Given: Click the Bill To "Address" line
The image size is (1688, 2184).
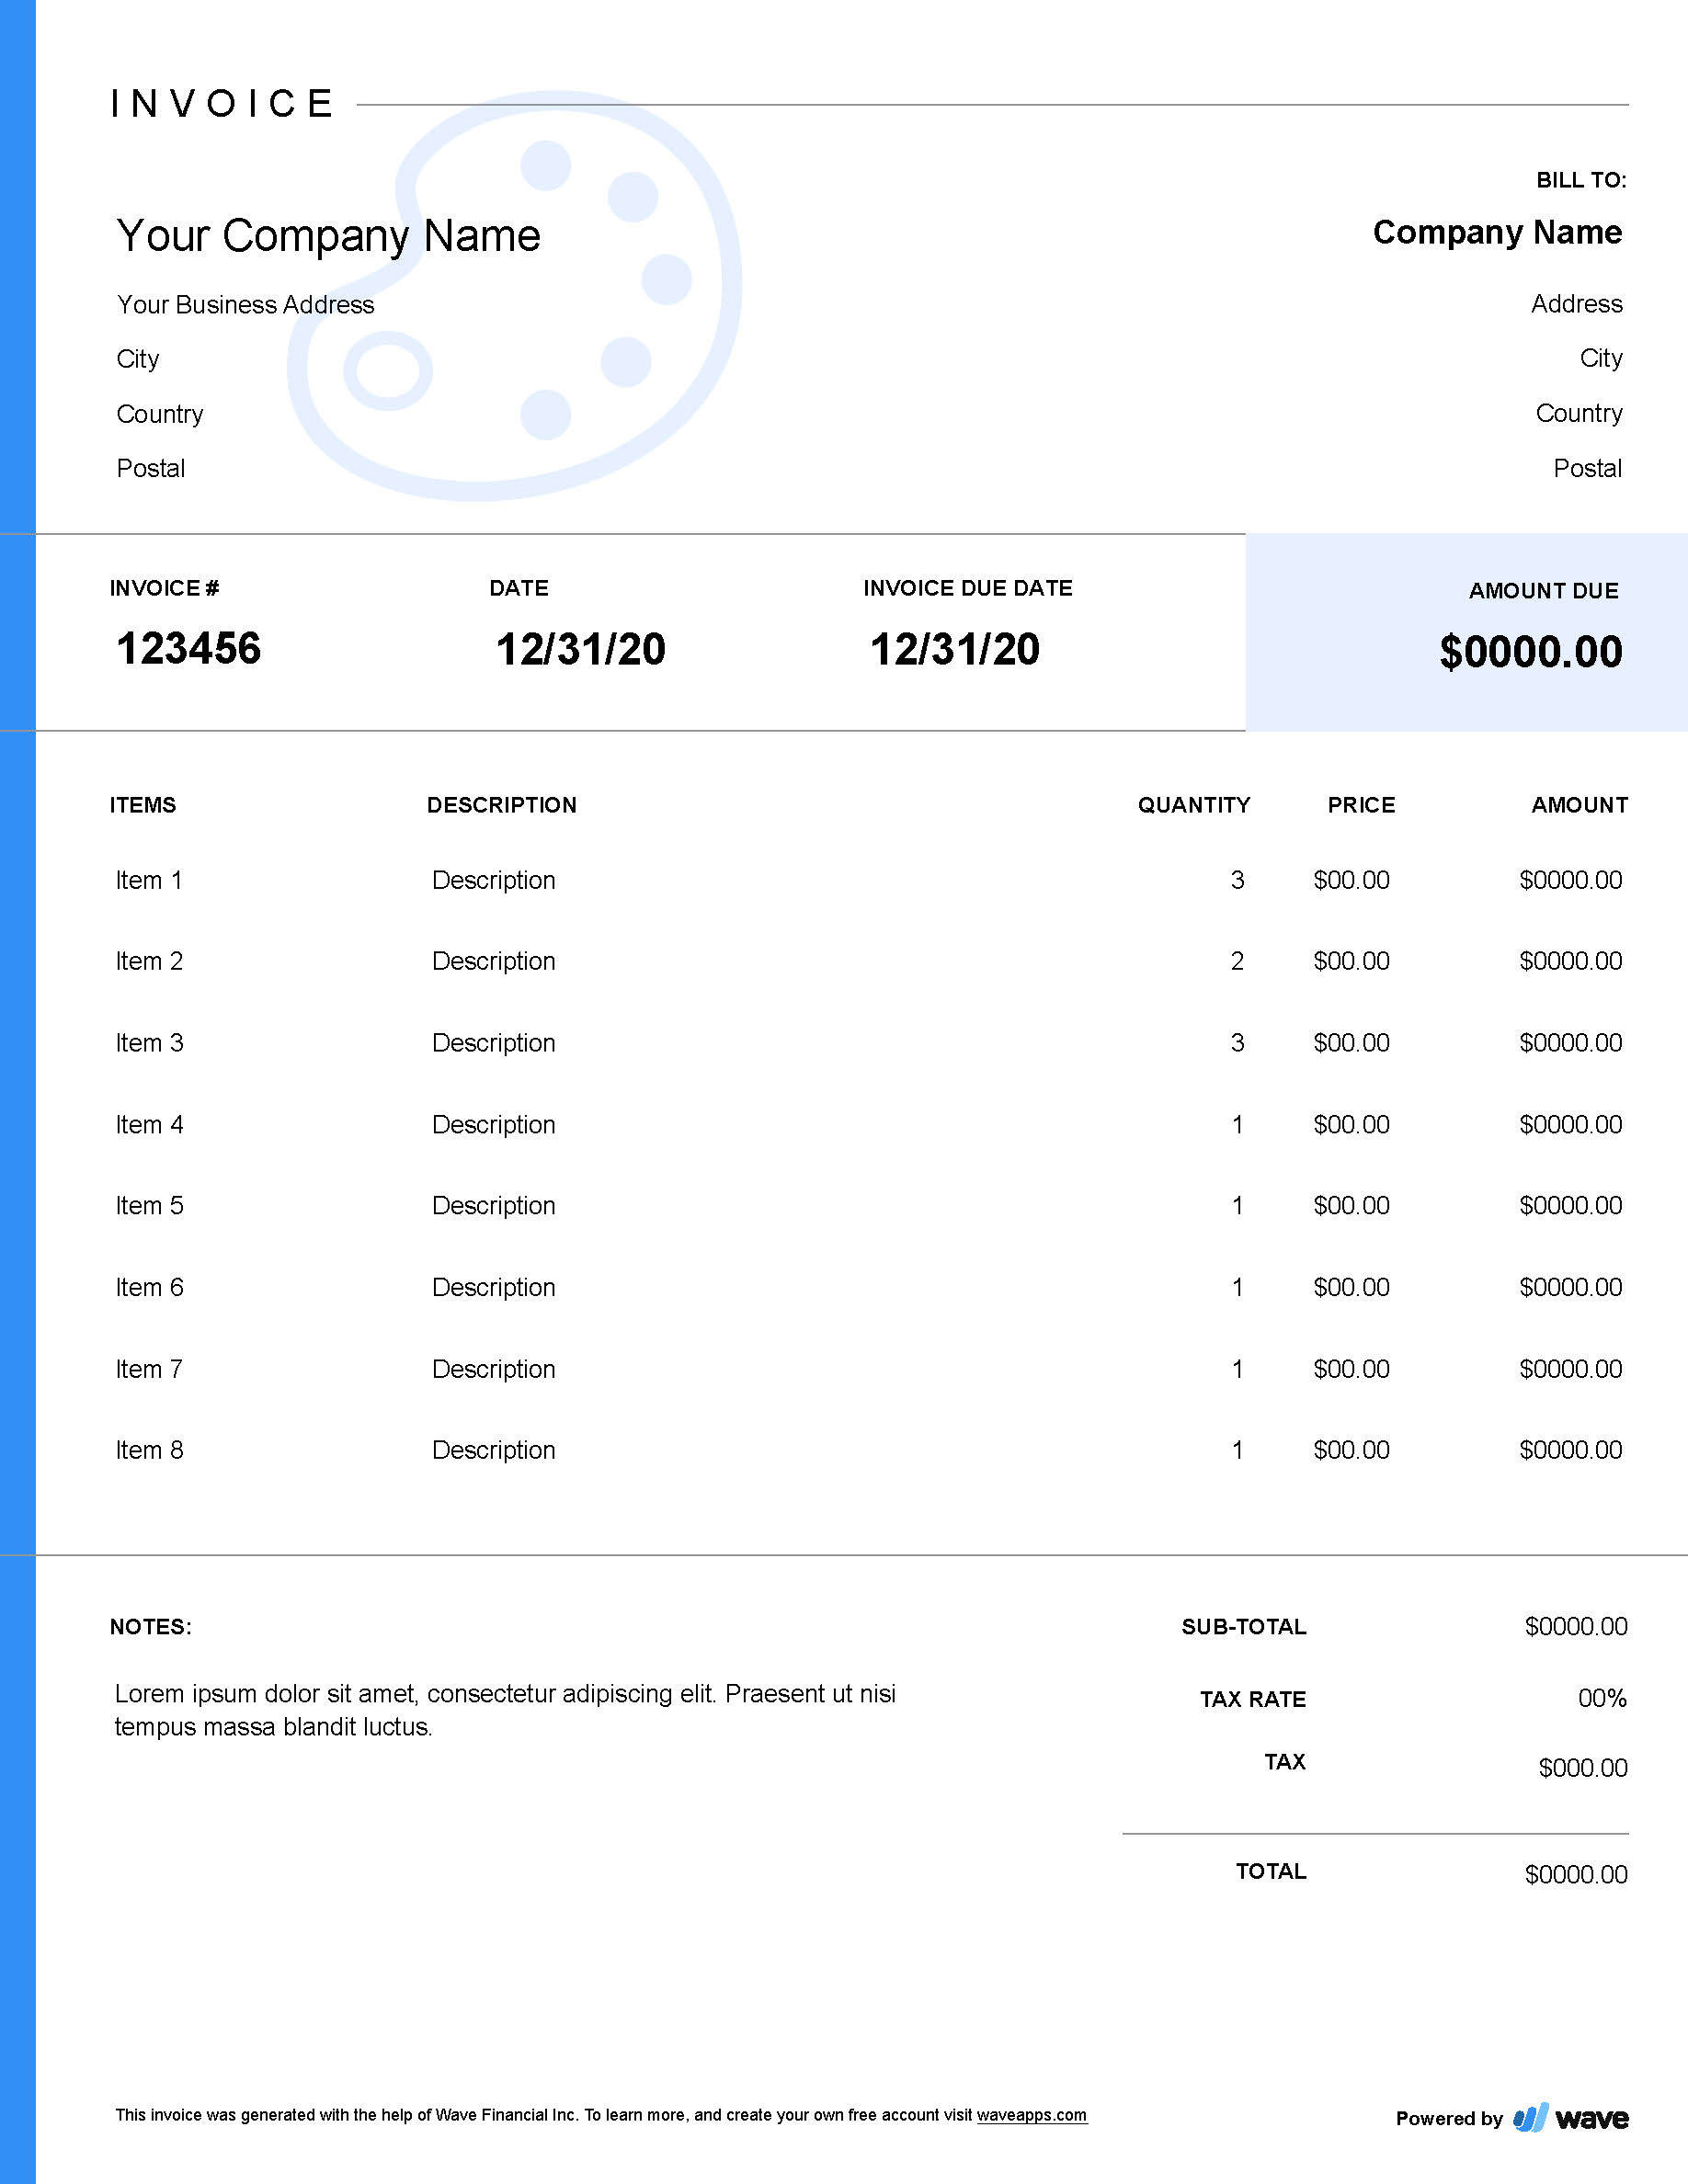Looking at the screenshot, I should click(1576, 303).
